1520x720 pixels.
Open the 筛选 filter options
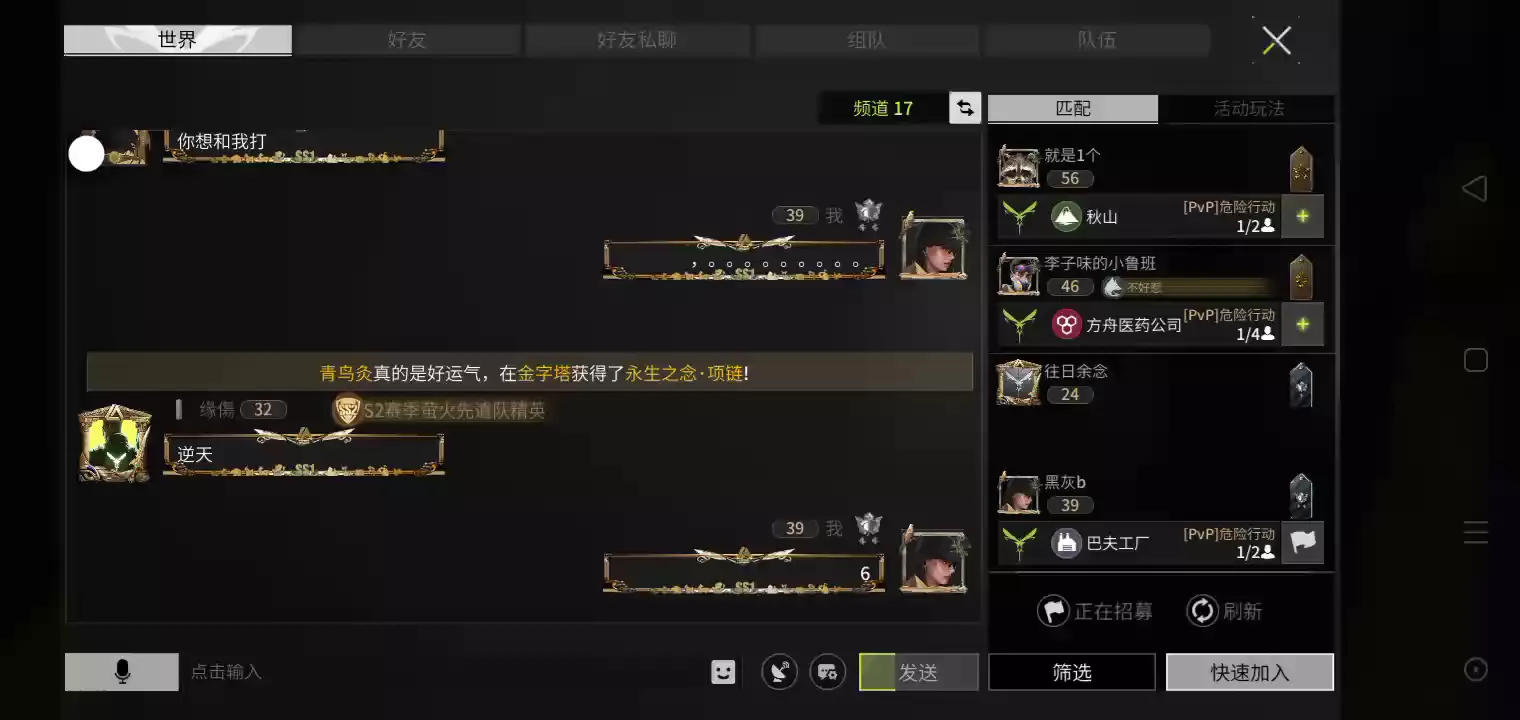(1072, 672)
